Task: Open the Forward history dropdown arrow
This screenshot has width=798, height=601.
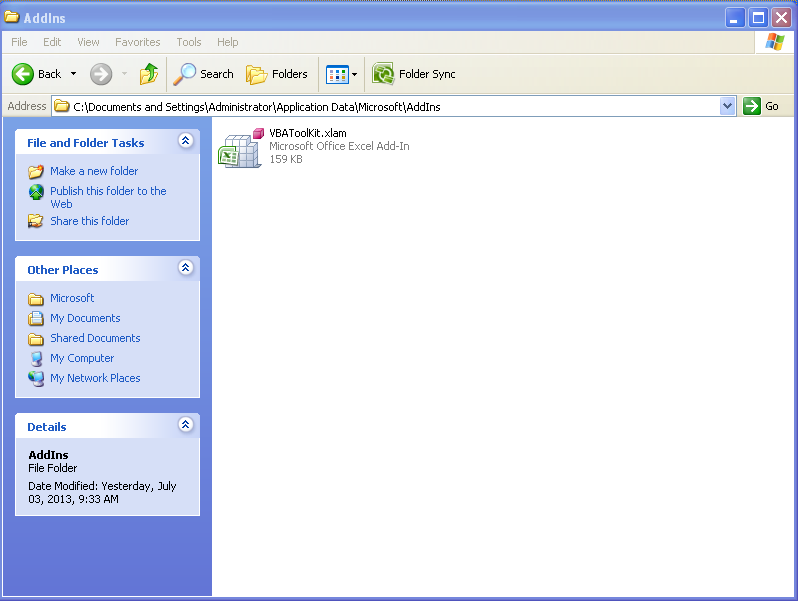Action: (x=124, y=74)
